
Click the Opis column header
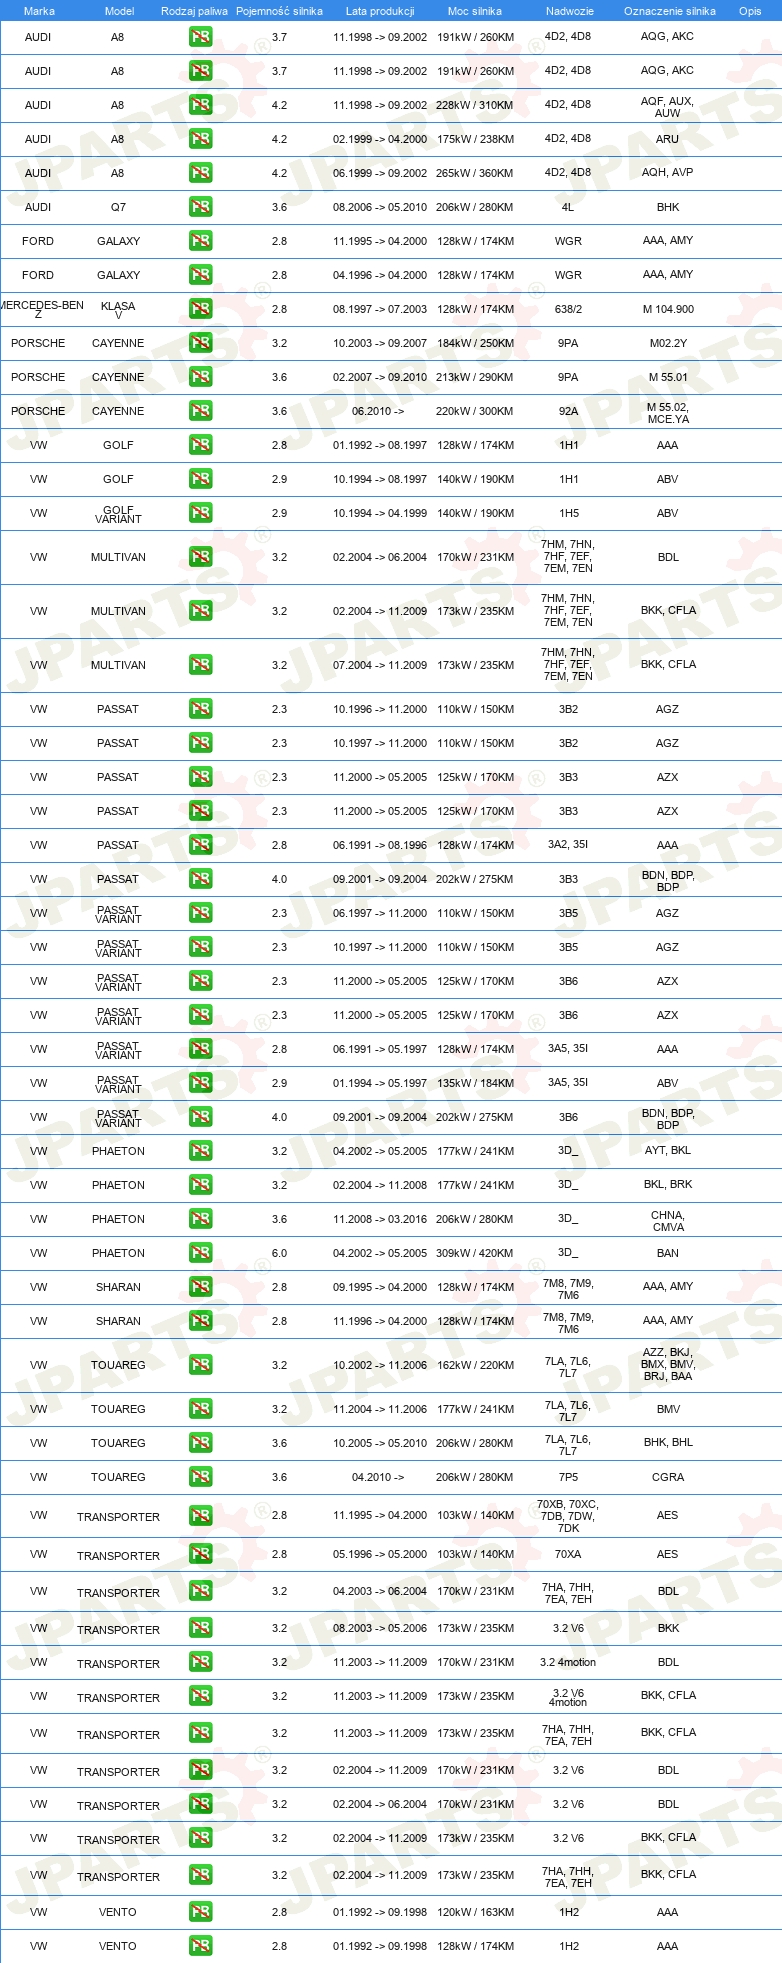pyautogui.click(x=750, y=11)
